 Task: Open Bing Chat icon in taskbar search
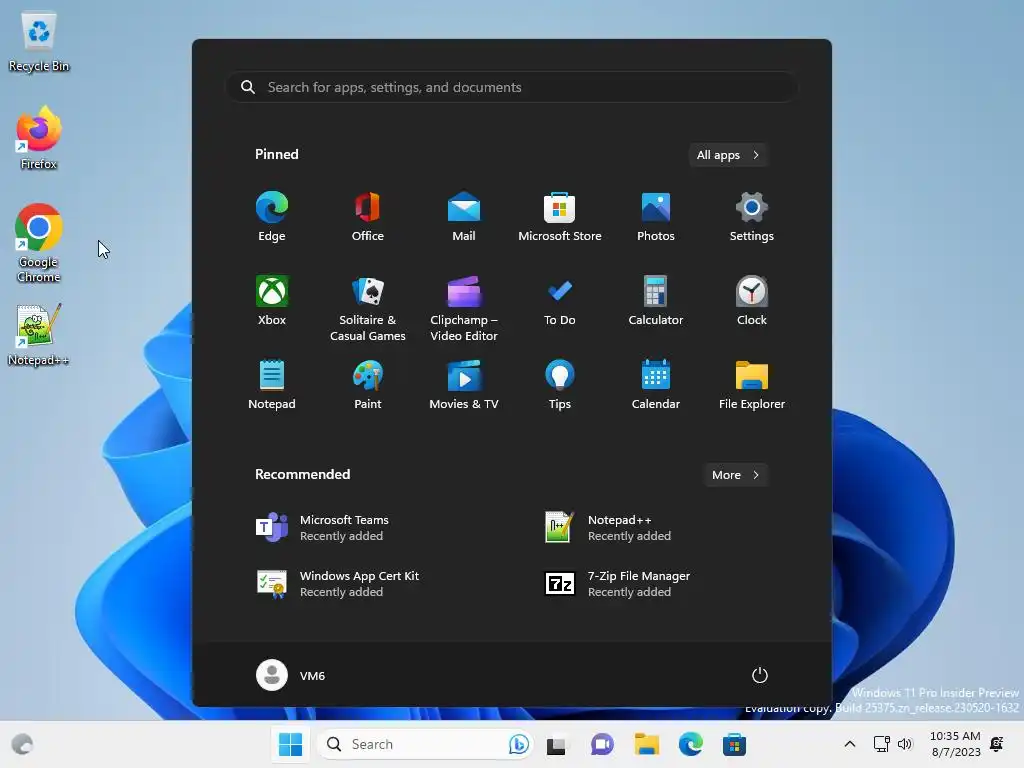tap(519, 744)
